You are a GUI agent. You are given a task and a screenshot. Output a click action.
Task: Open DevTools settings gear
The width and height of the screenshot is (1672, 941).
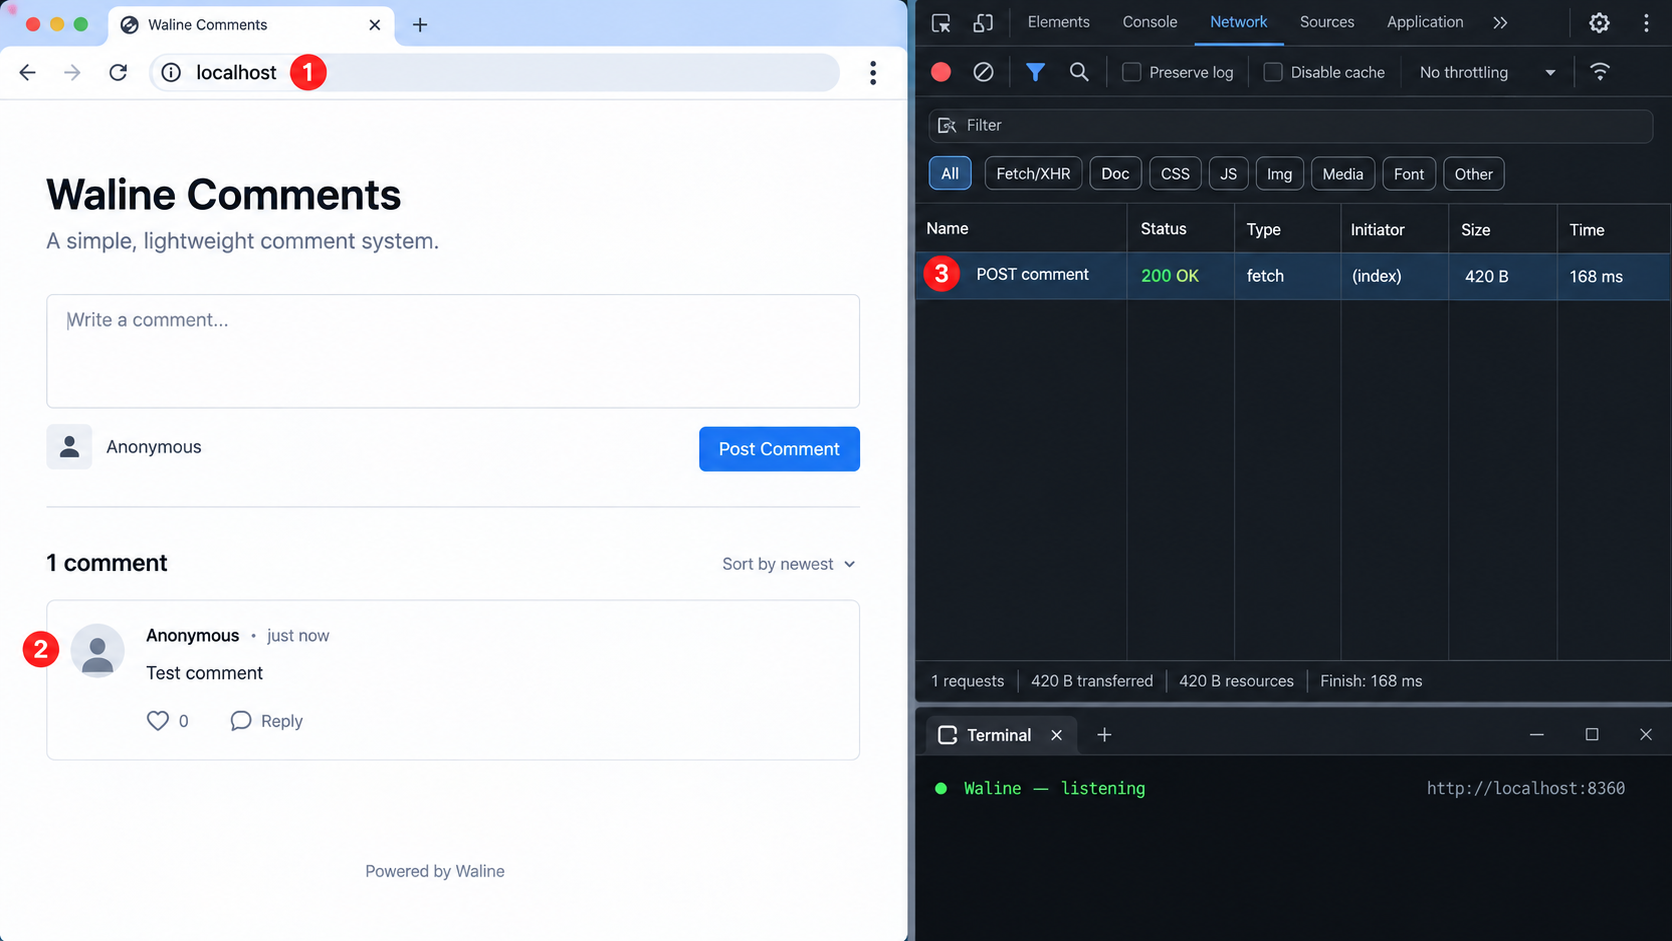1599,22
